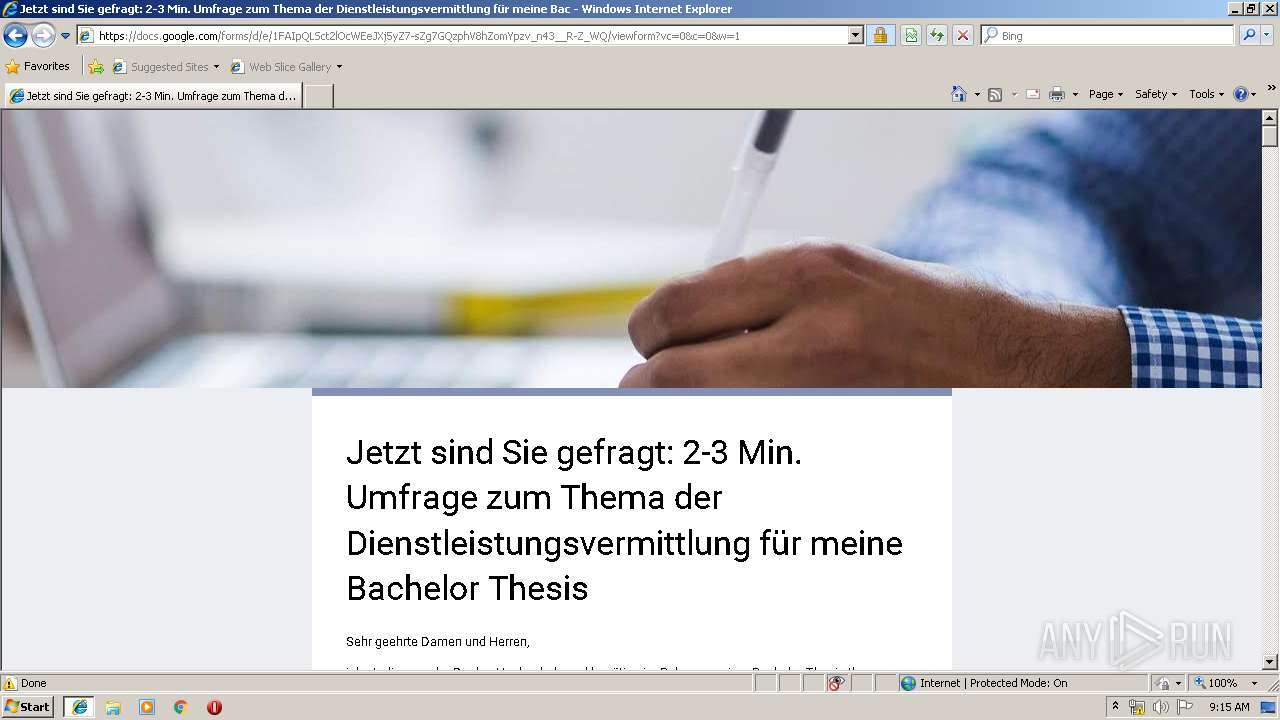
Task: Click the form header writing-hand image
Action: point(631,248)
